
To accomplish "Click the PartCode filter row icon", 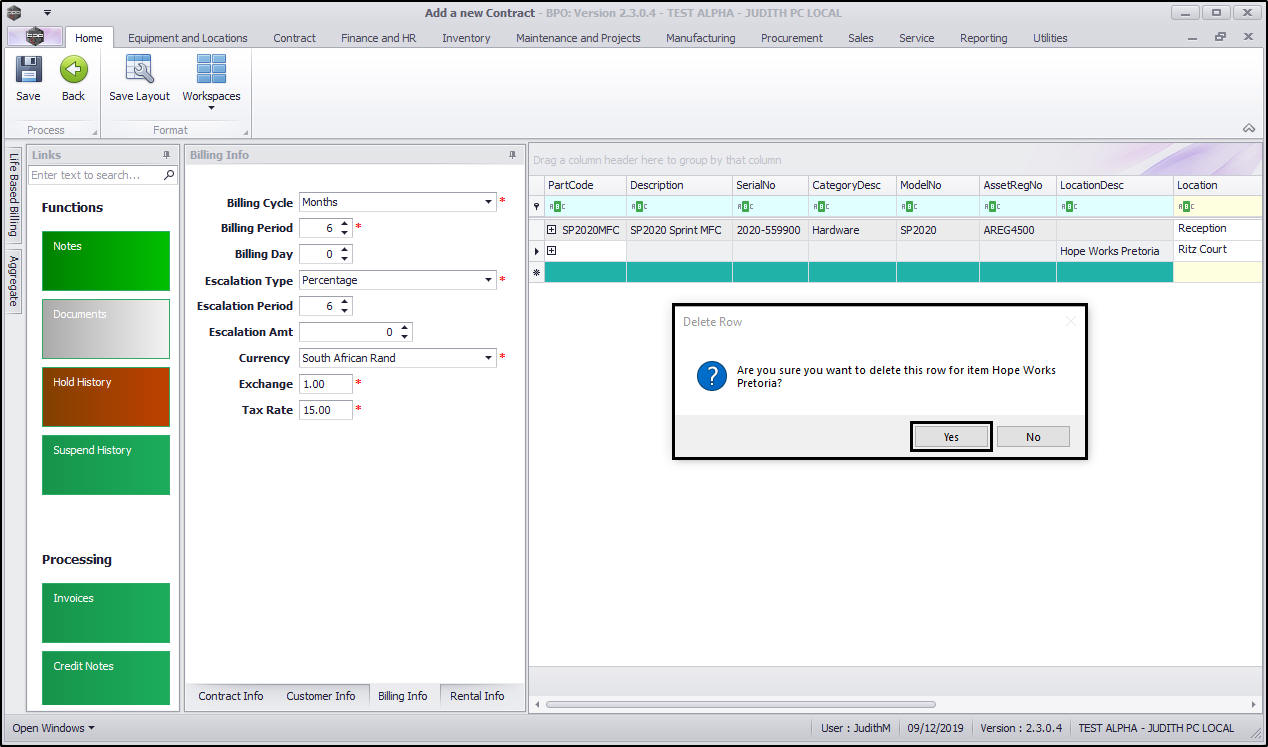I will point(558,207).
